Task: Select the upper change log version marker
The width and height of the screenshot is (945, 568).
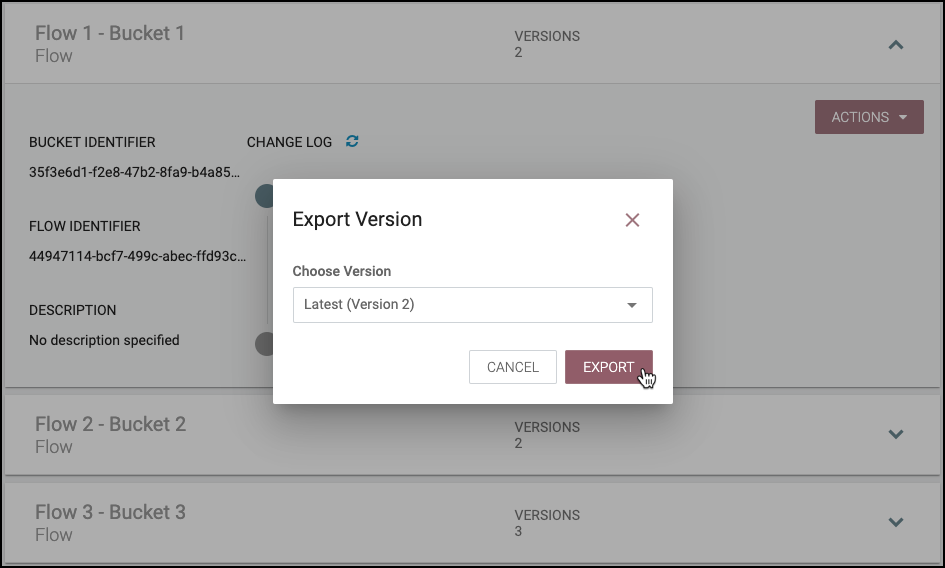Action: point(265,195)
